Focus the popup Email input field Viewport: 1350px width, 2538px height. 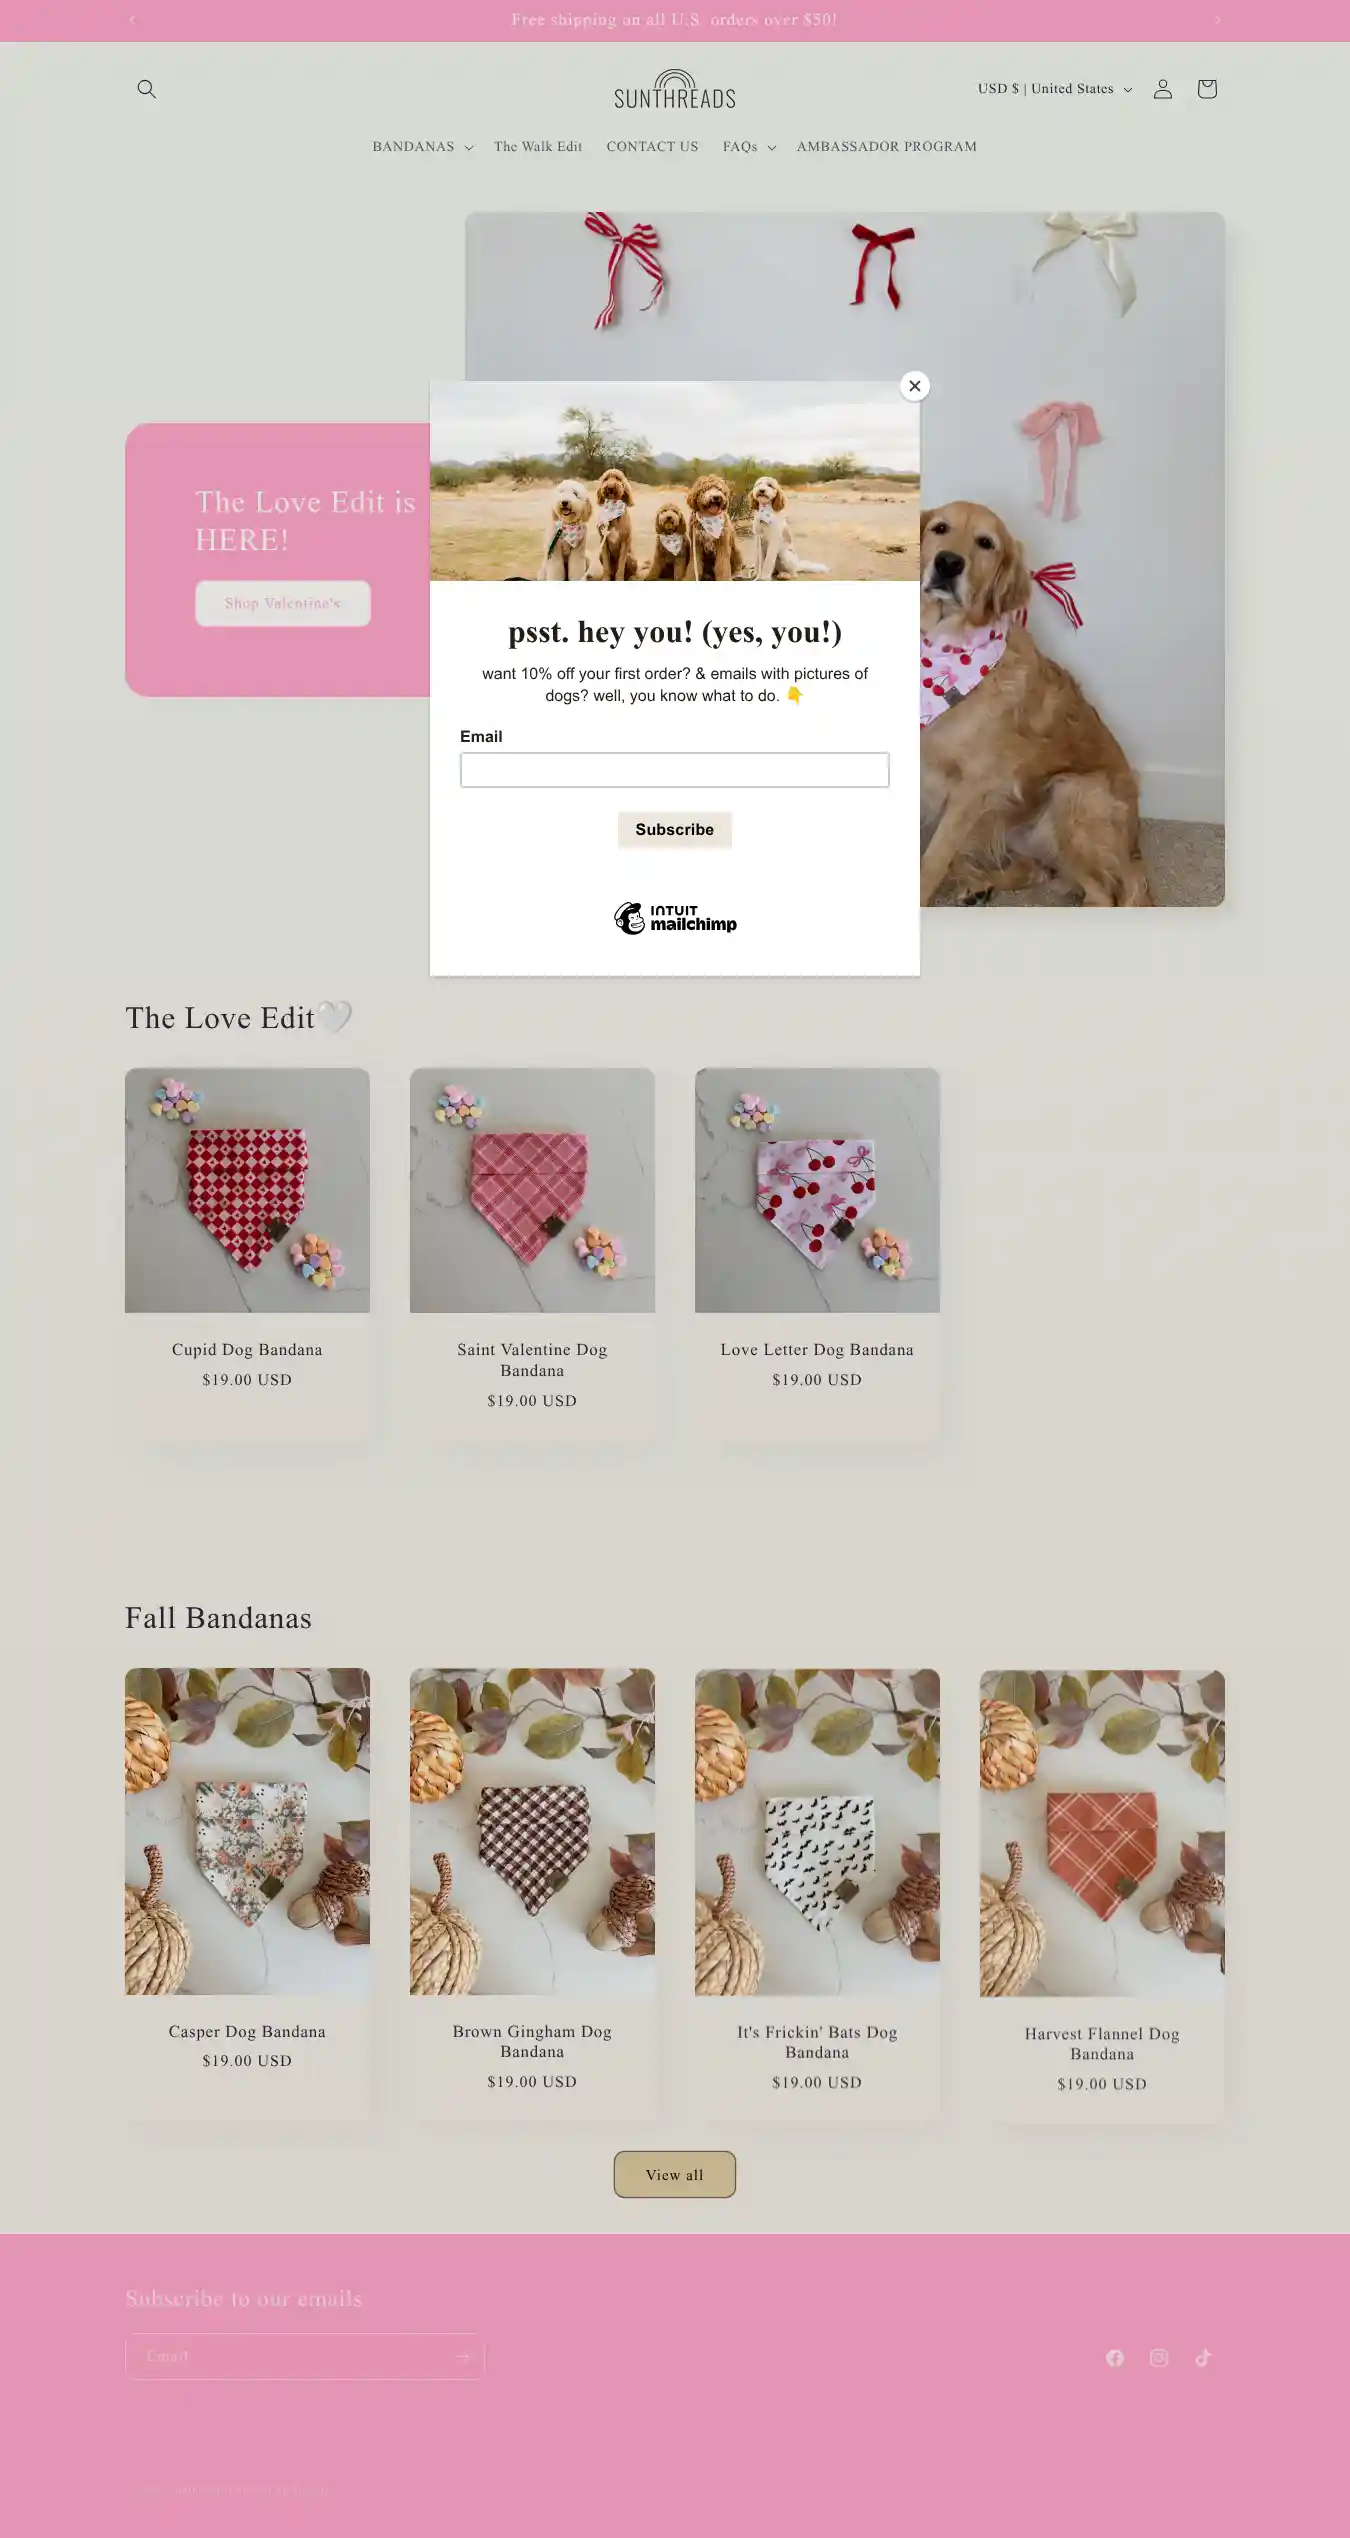[x=675, y=770]
